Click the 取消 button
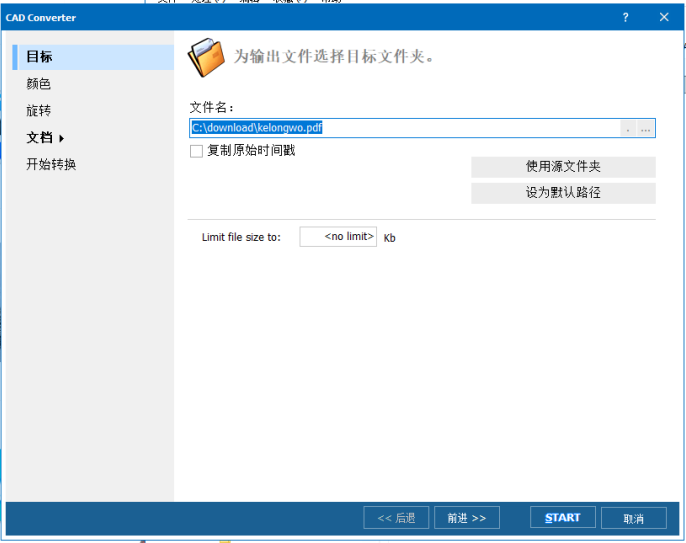 (x=634, y=518)
